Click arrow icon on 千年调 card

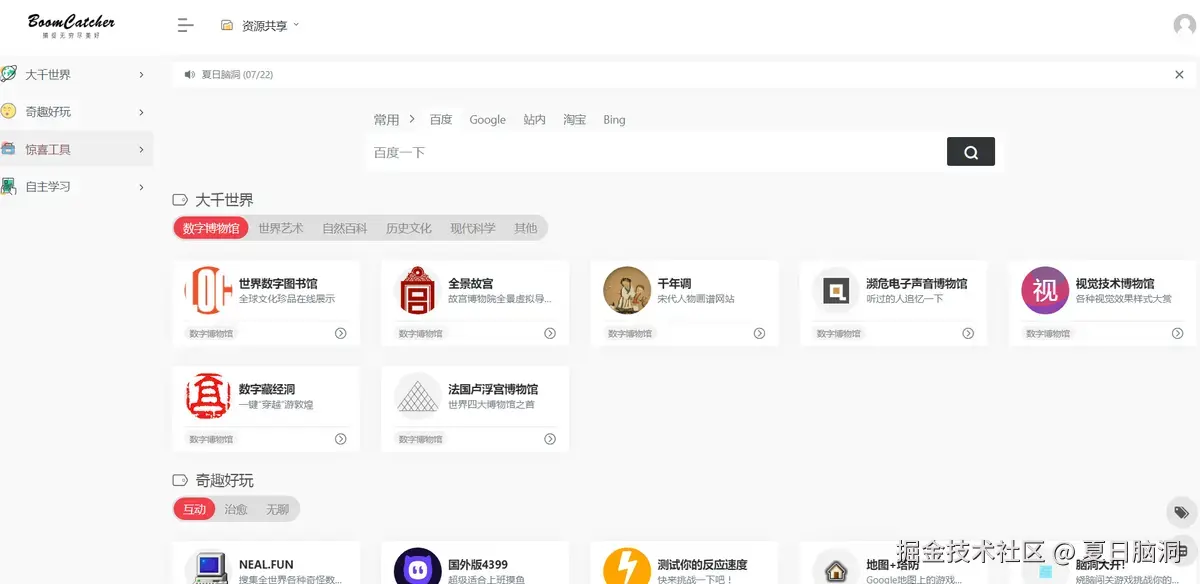click(759, 333)
